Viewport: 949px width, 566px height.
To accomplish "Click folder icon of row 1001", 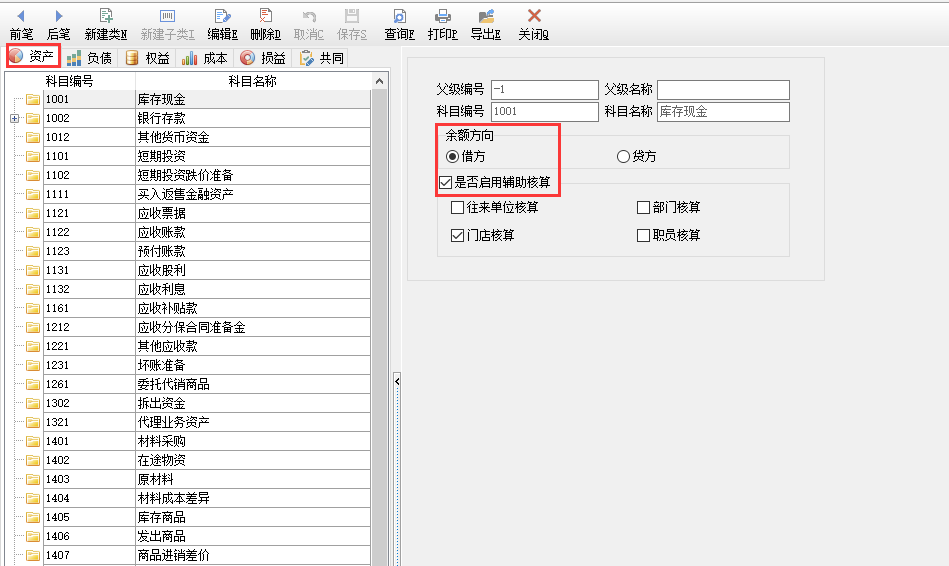I will [x=33, y=99].
